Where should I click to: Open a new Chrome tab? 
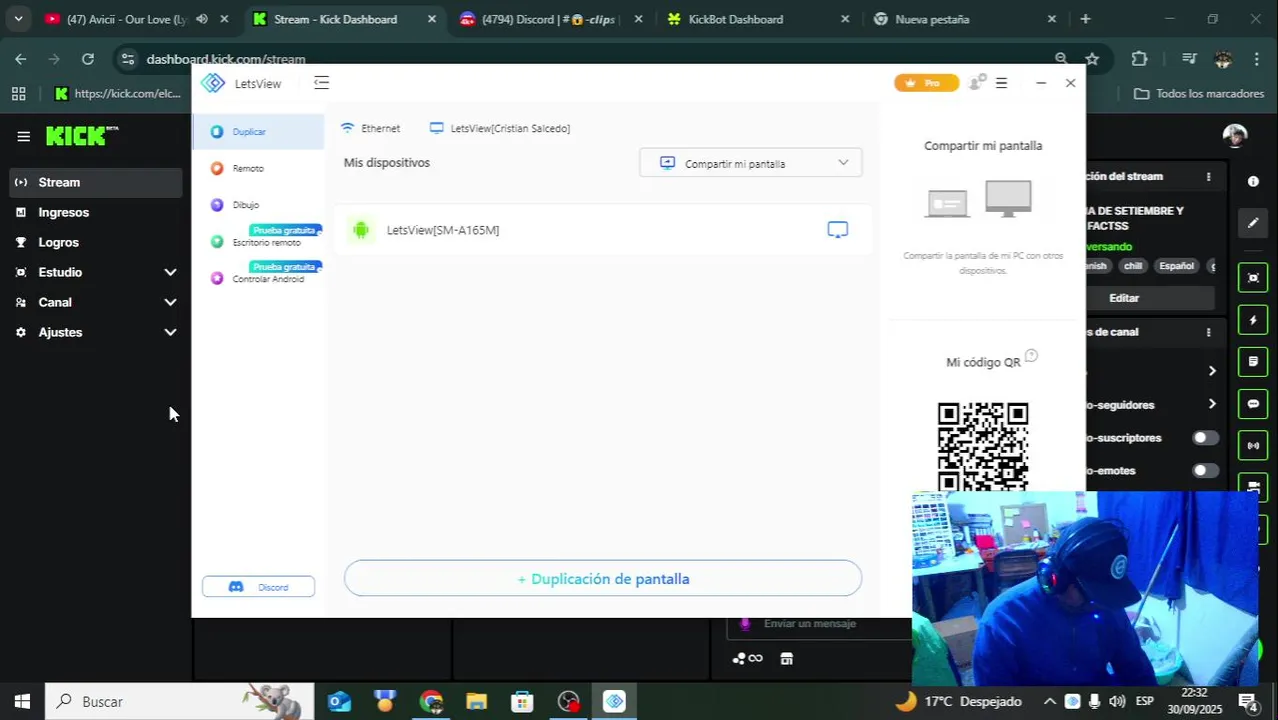[x=1085, y=19]
